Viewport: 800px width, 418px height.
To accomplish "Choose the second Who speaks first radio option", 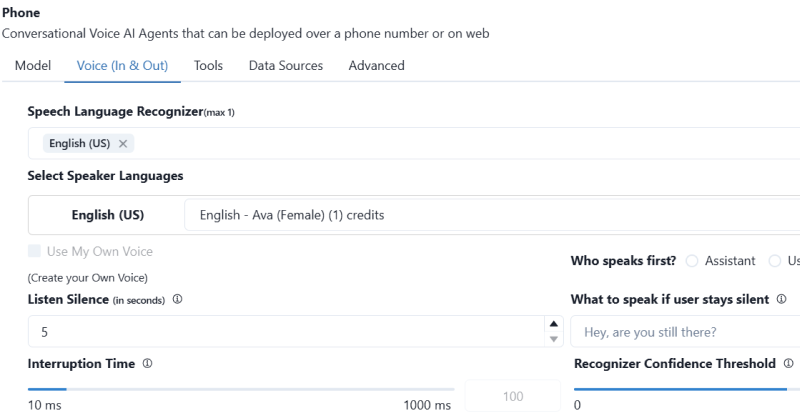I will click(775, 261).
